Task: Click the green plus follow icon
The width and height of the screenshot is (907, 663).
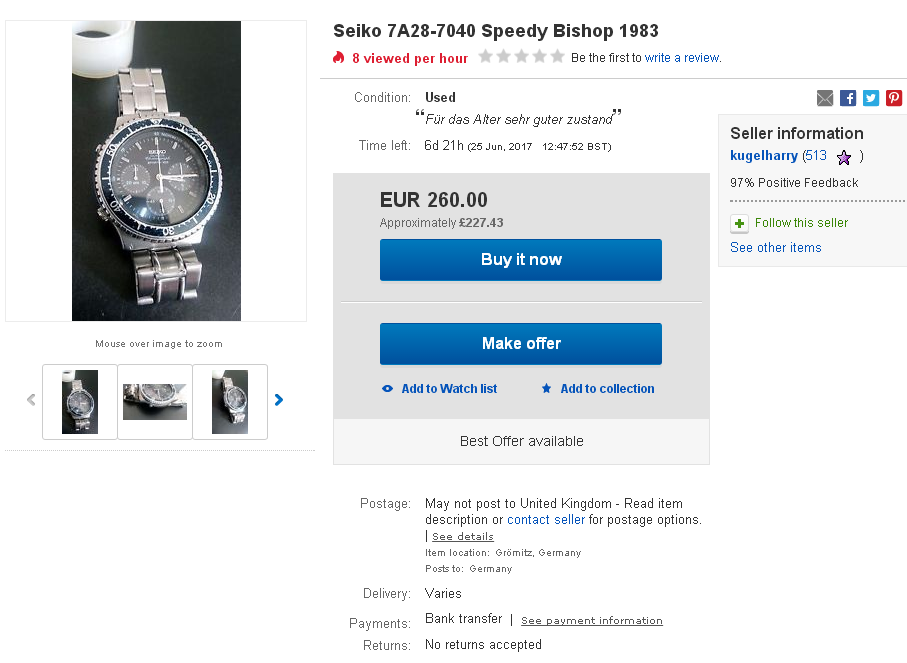Action: point(739,223)
